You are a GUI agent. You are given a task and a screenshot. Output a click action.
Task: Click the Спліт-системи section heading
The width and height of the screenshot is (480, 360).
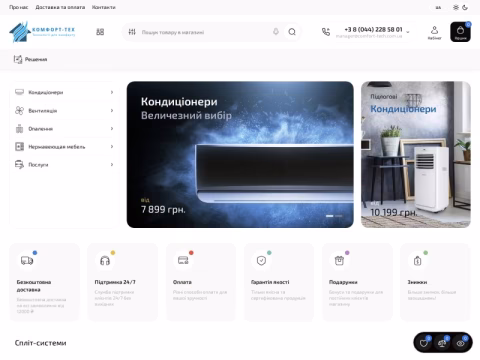40,343
